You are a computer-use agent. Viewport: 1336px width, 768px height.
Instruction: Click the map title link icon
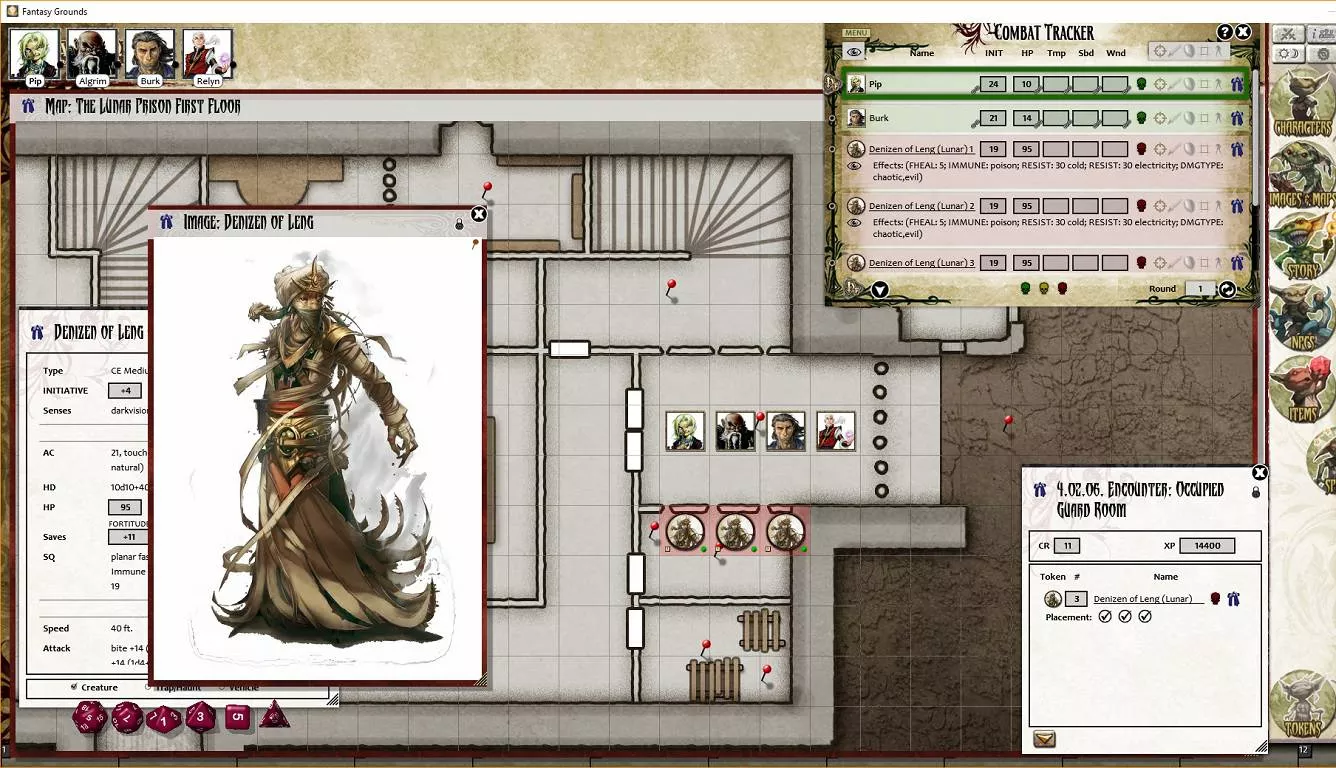tap(28, 106)
